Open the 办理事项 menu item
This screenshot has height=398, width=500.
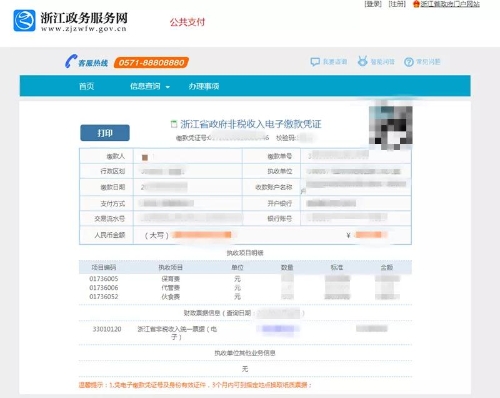click(204, 86)
